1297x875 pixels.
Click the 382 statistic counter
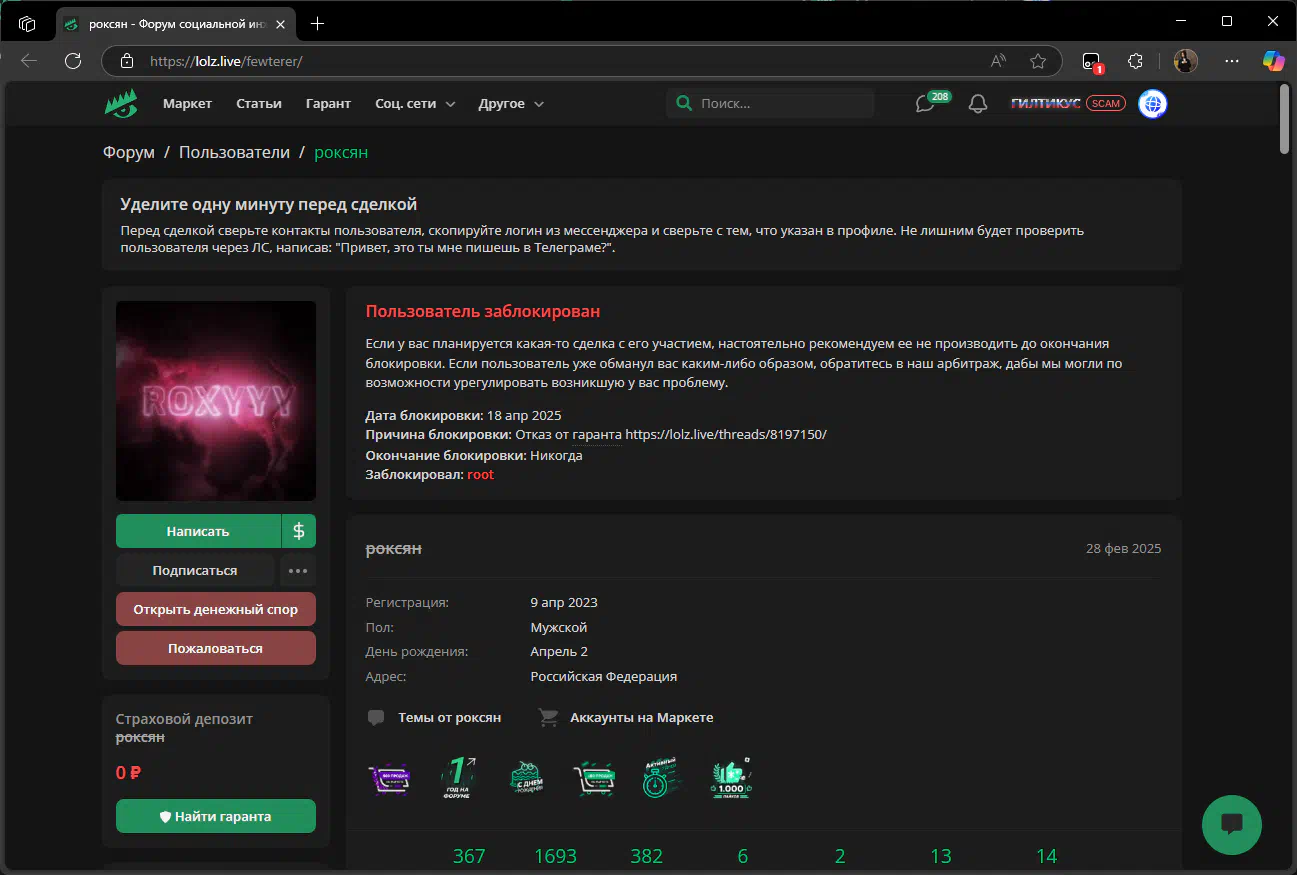[647, 856]
